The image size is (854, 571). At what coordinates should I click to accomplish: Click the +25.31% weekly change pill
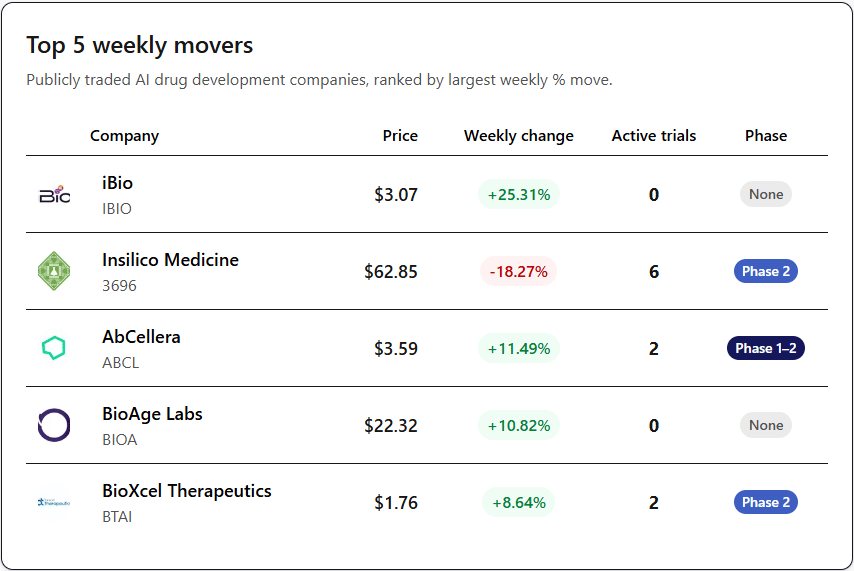click(518, 195)
